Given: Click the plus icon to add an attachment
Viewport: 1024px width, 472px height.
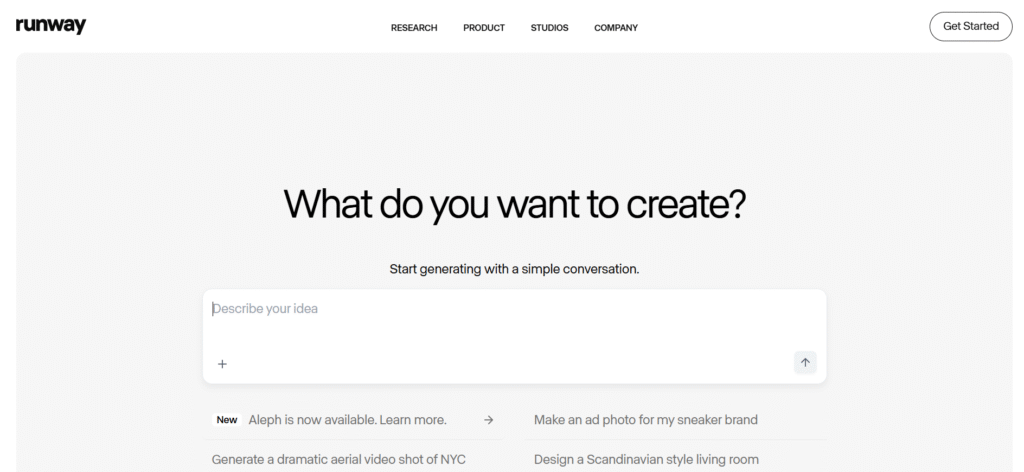Looking at the screenshot, I should click(x=222, y=363).
